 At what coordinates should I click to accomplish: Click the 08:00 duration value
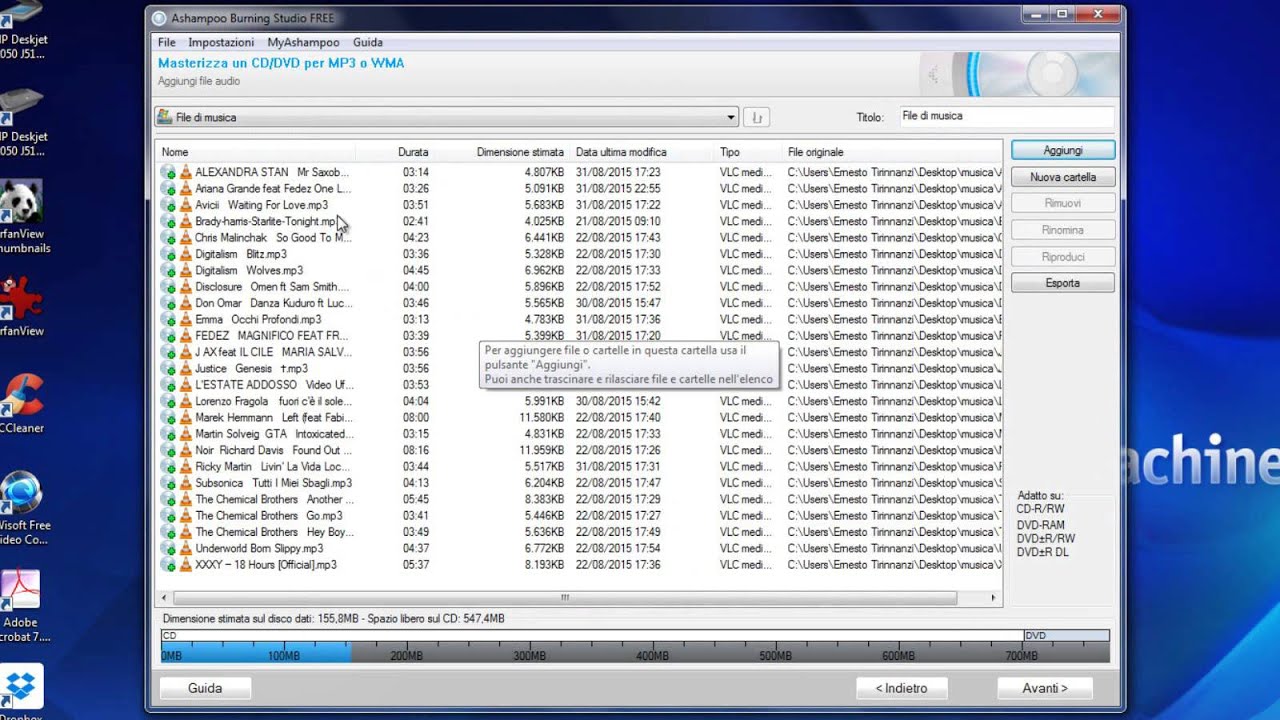tap(416, 417)
